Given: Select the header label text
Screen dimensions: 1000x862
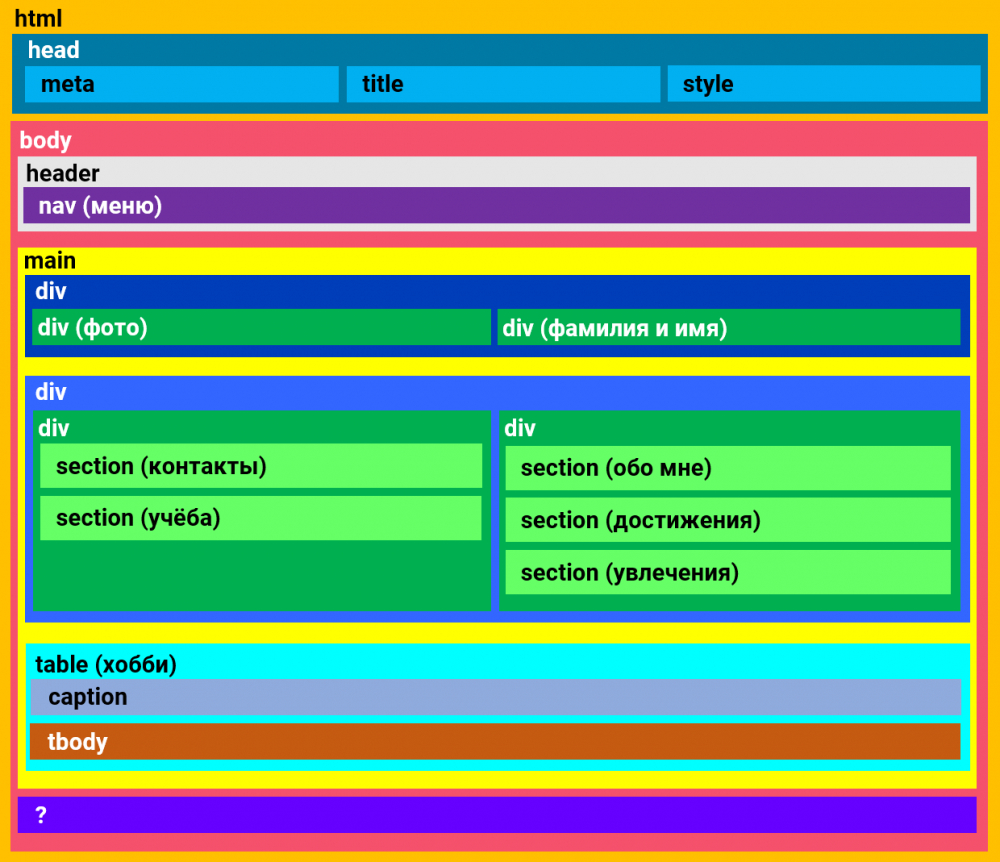Looking at the screenshot, I should (62, 173).
